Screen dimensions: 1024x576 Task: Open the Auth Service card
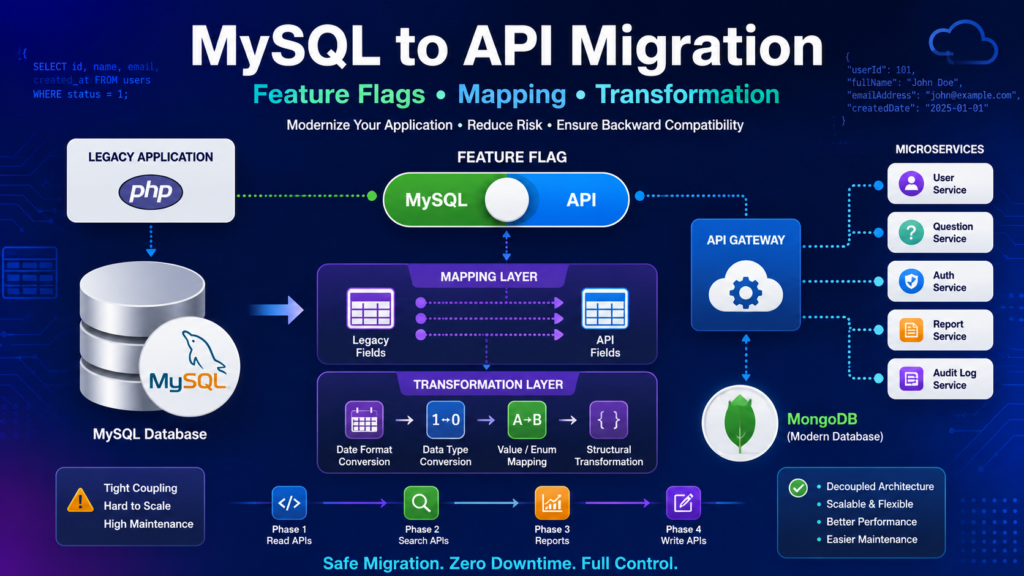pos(940,281)
